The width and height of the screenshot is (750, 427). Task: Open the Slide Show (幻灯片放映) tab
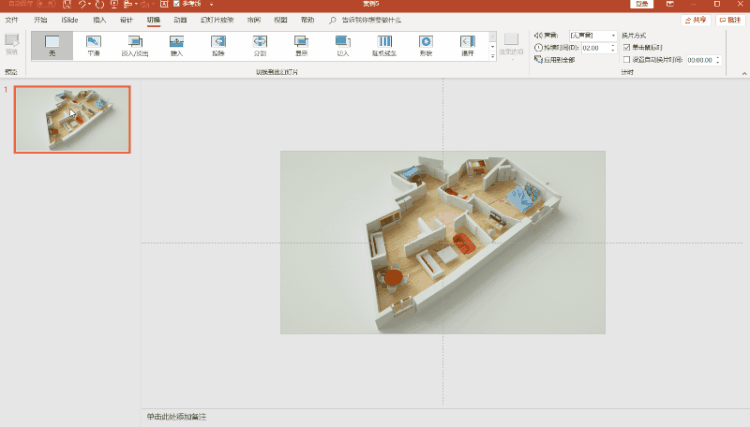(x=217, y=20)
